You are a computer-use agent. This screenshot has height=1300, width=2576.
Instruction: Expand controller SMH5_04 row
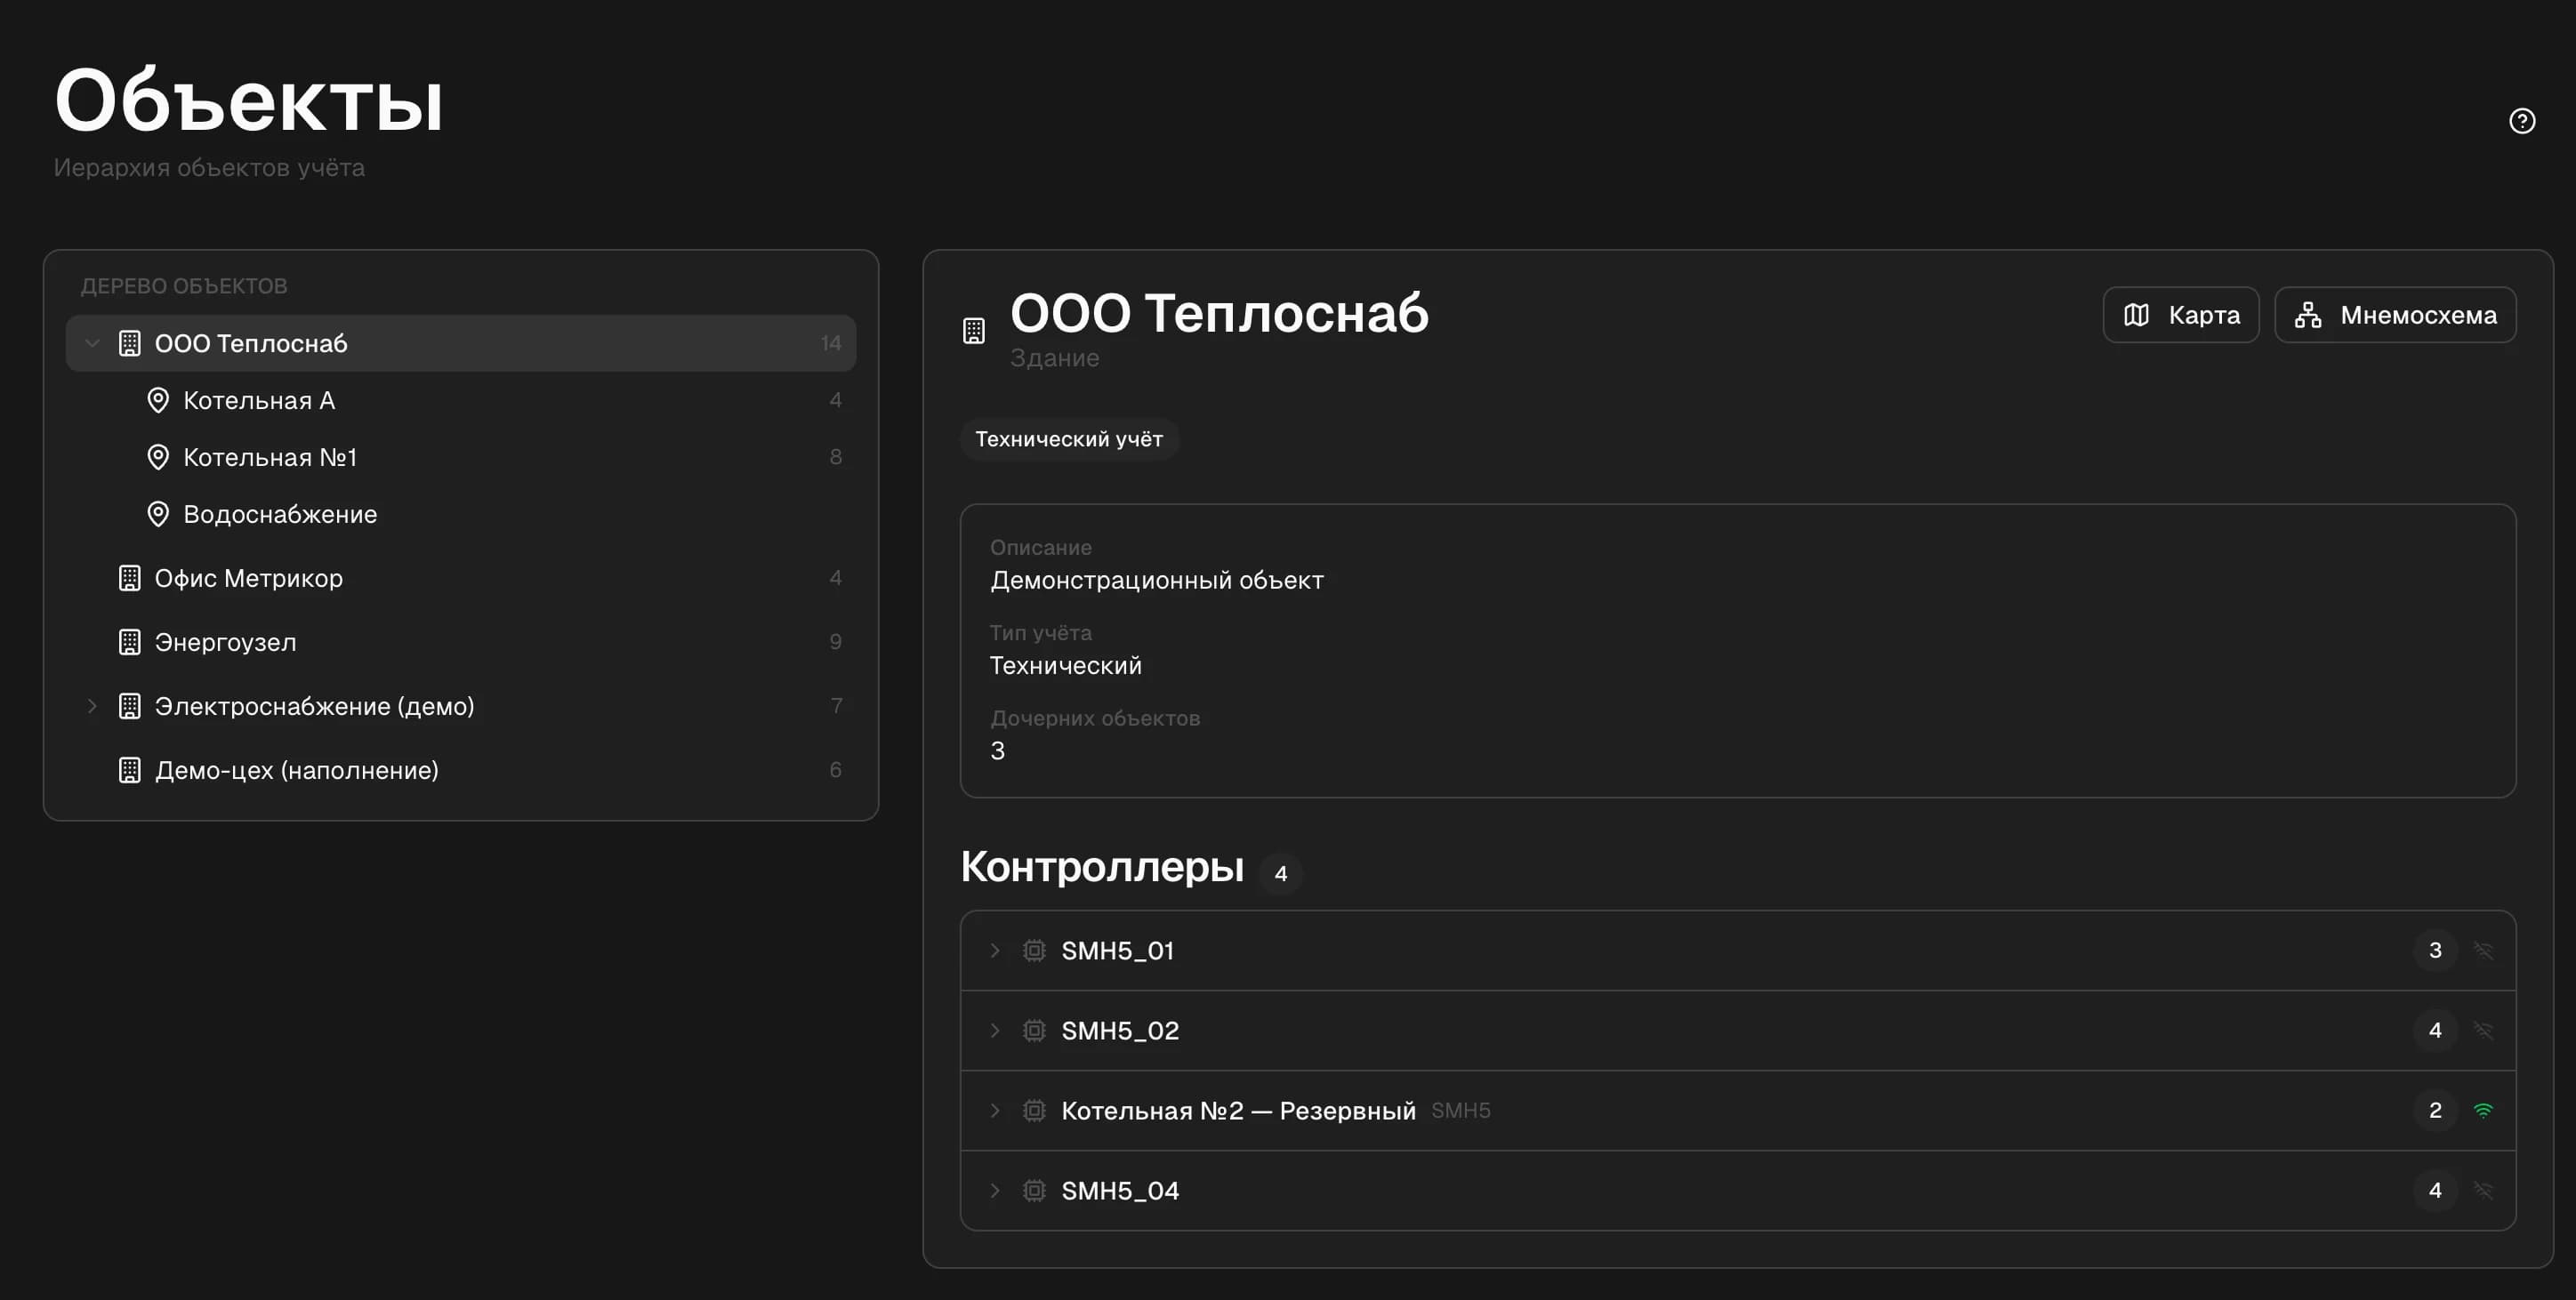(994, 1190)
